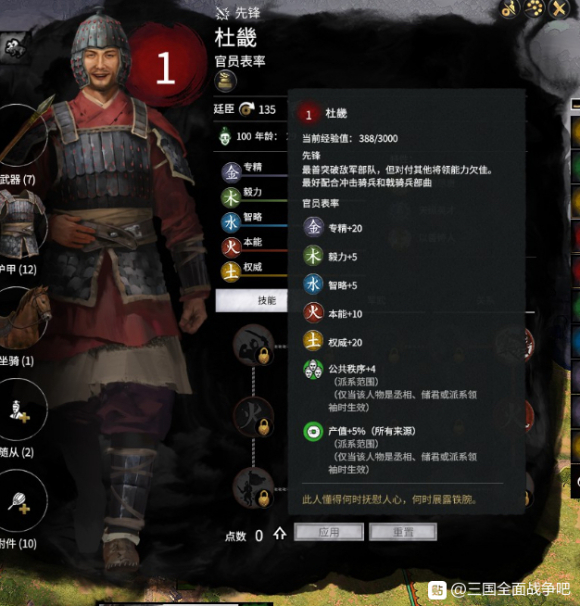Click the 火 本能 attribute icon
This screenshot has height=606, width=580.
click(x=231, y=248)
